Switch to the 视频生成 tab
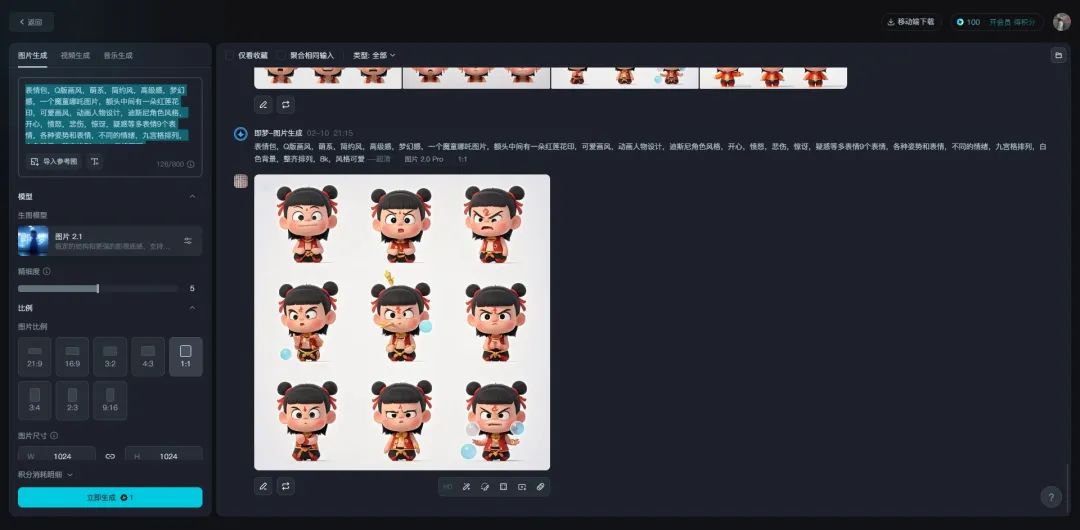This screenshot has width=1080, height=530. point(75,55)
